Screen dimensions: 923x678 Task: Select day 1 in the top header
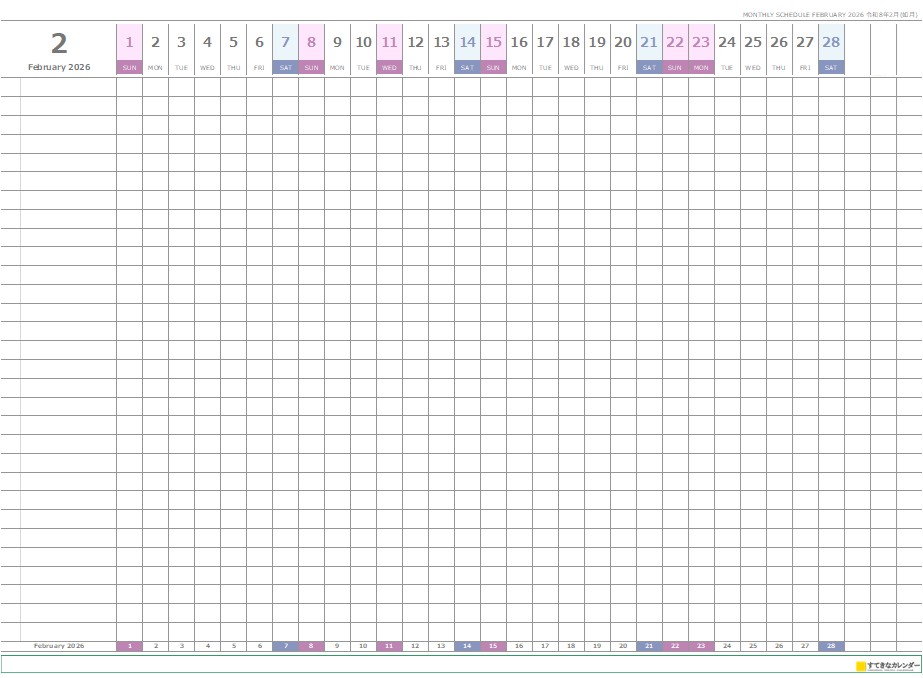coord(129,43)
